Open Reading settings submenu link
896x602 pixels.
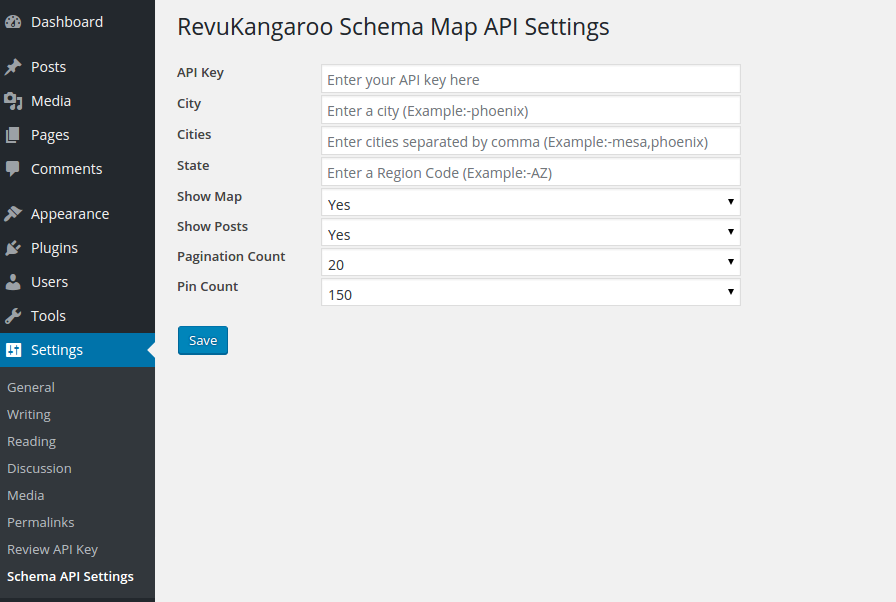pos(31,442)
